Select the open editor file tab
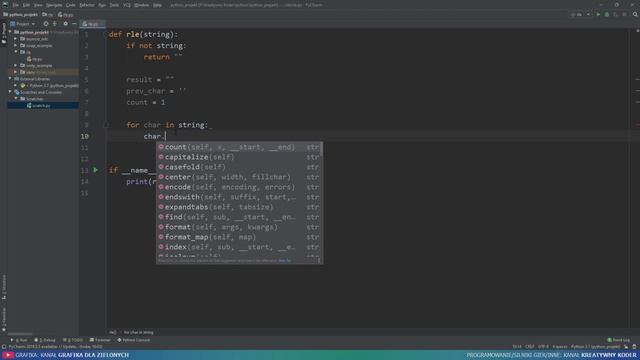Viewport: 640px width, 360px height. pos(92,24)
